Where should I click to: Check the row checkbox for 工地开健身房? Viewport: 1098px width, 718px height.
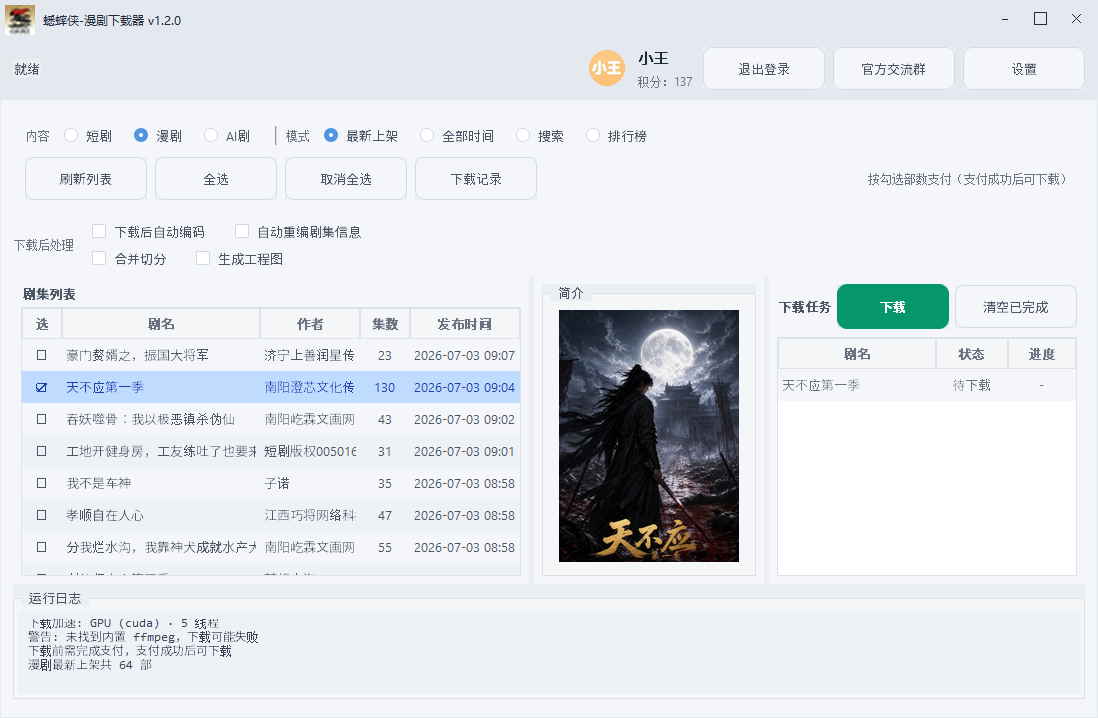(41, 451)
